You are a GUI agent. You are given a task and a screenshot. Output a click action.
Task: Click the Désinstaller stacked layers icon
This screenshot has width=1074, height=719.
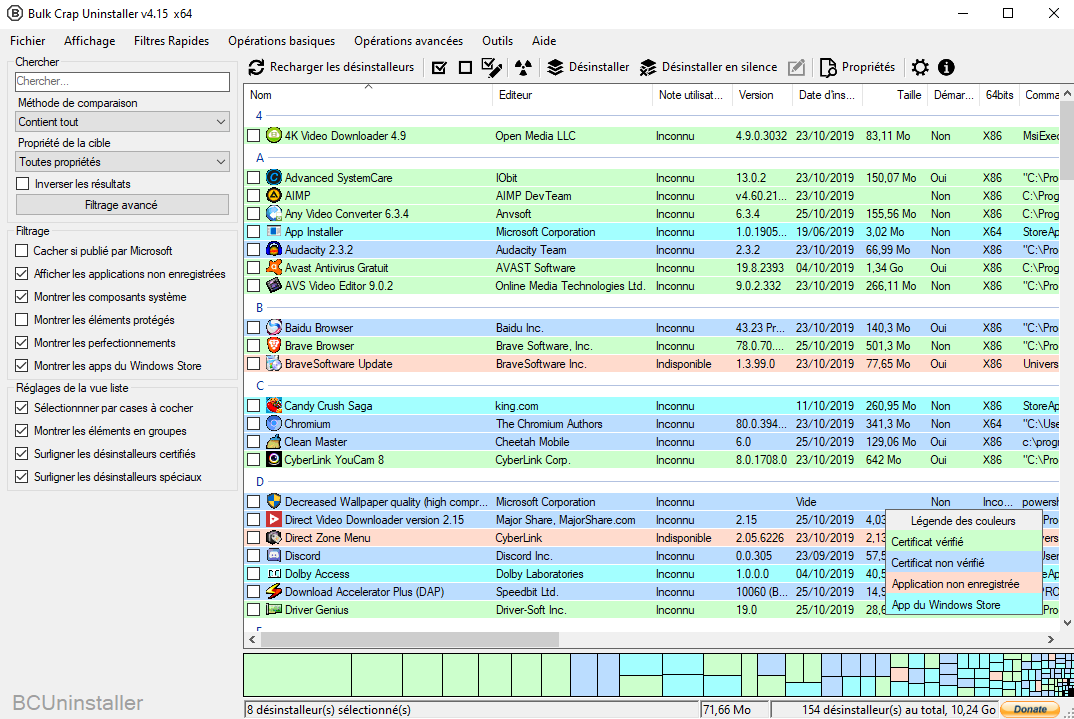click(555, 67)
